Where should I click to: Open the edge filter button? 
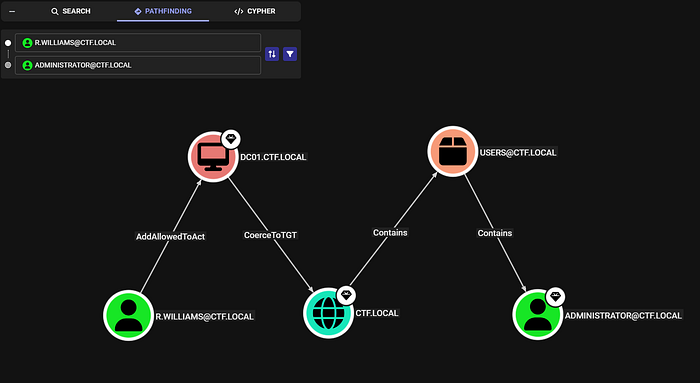tap(290, 54)
